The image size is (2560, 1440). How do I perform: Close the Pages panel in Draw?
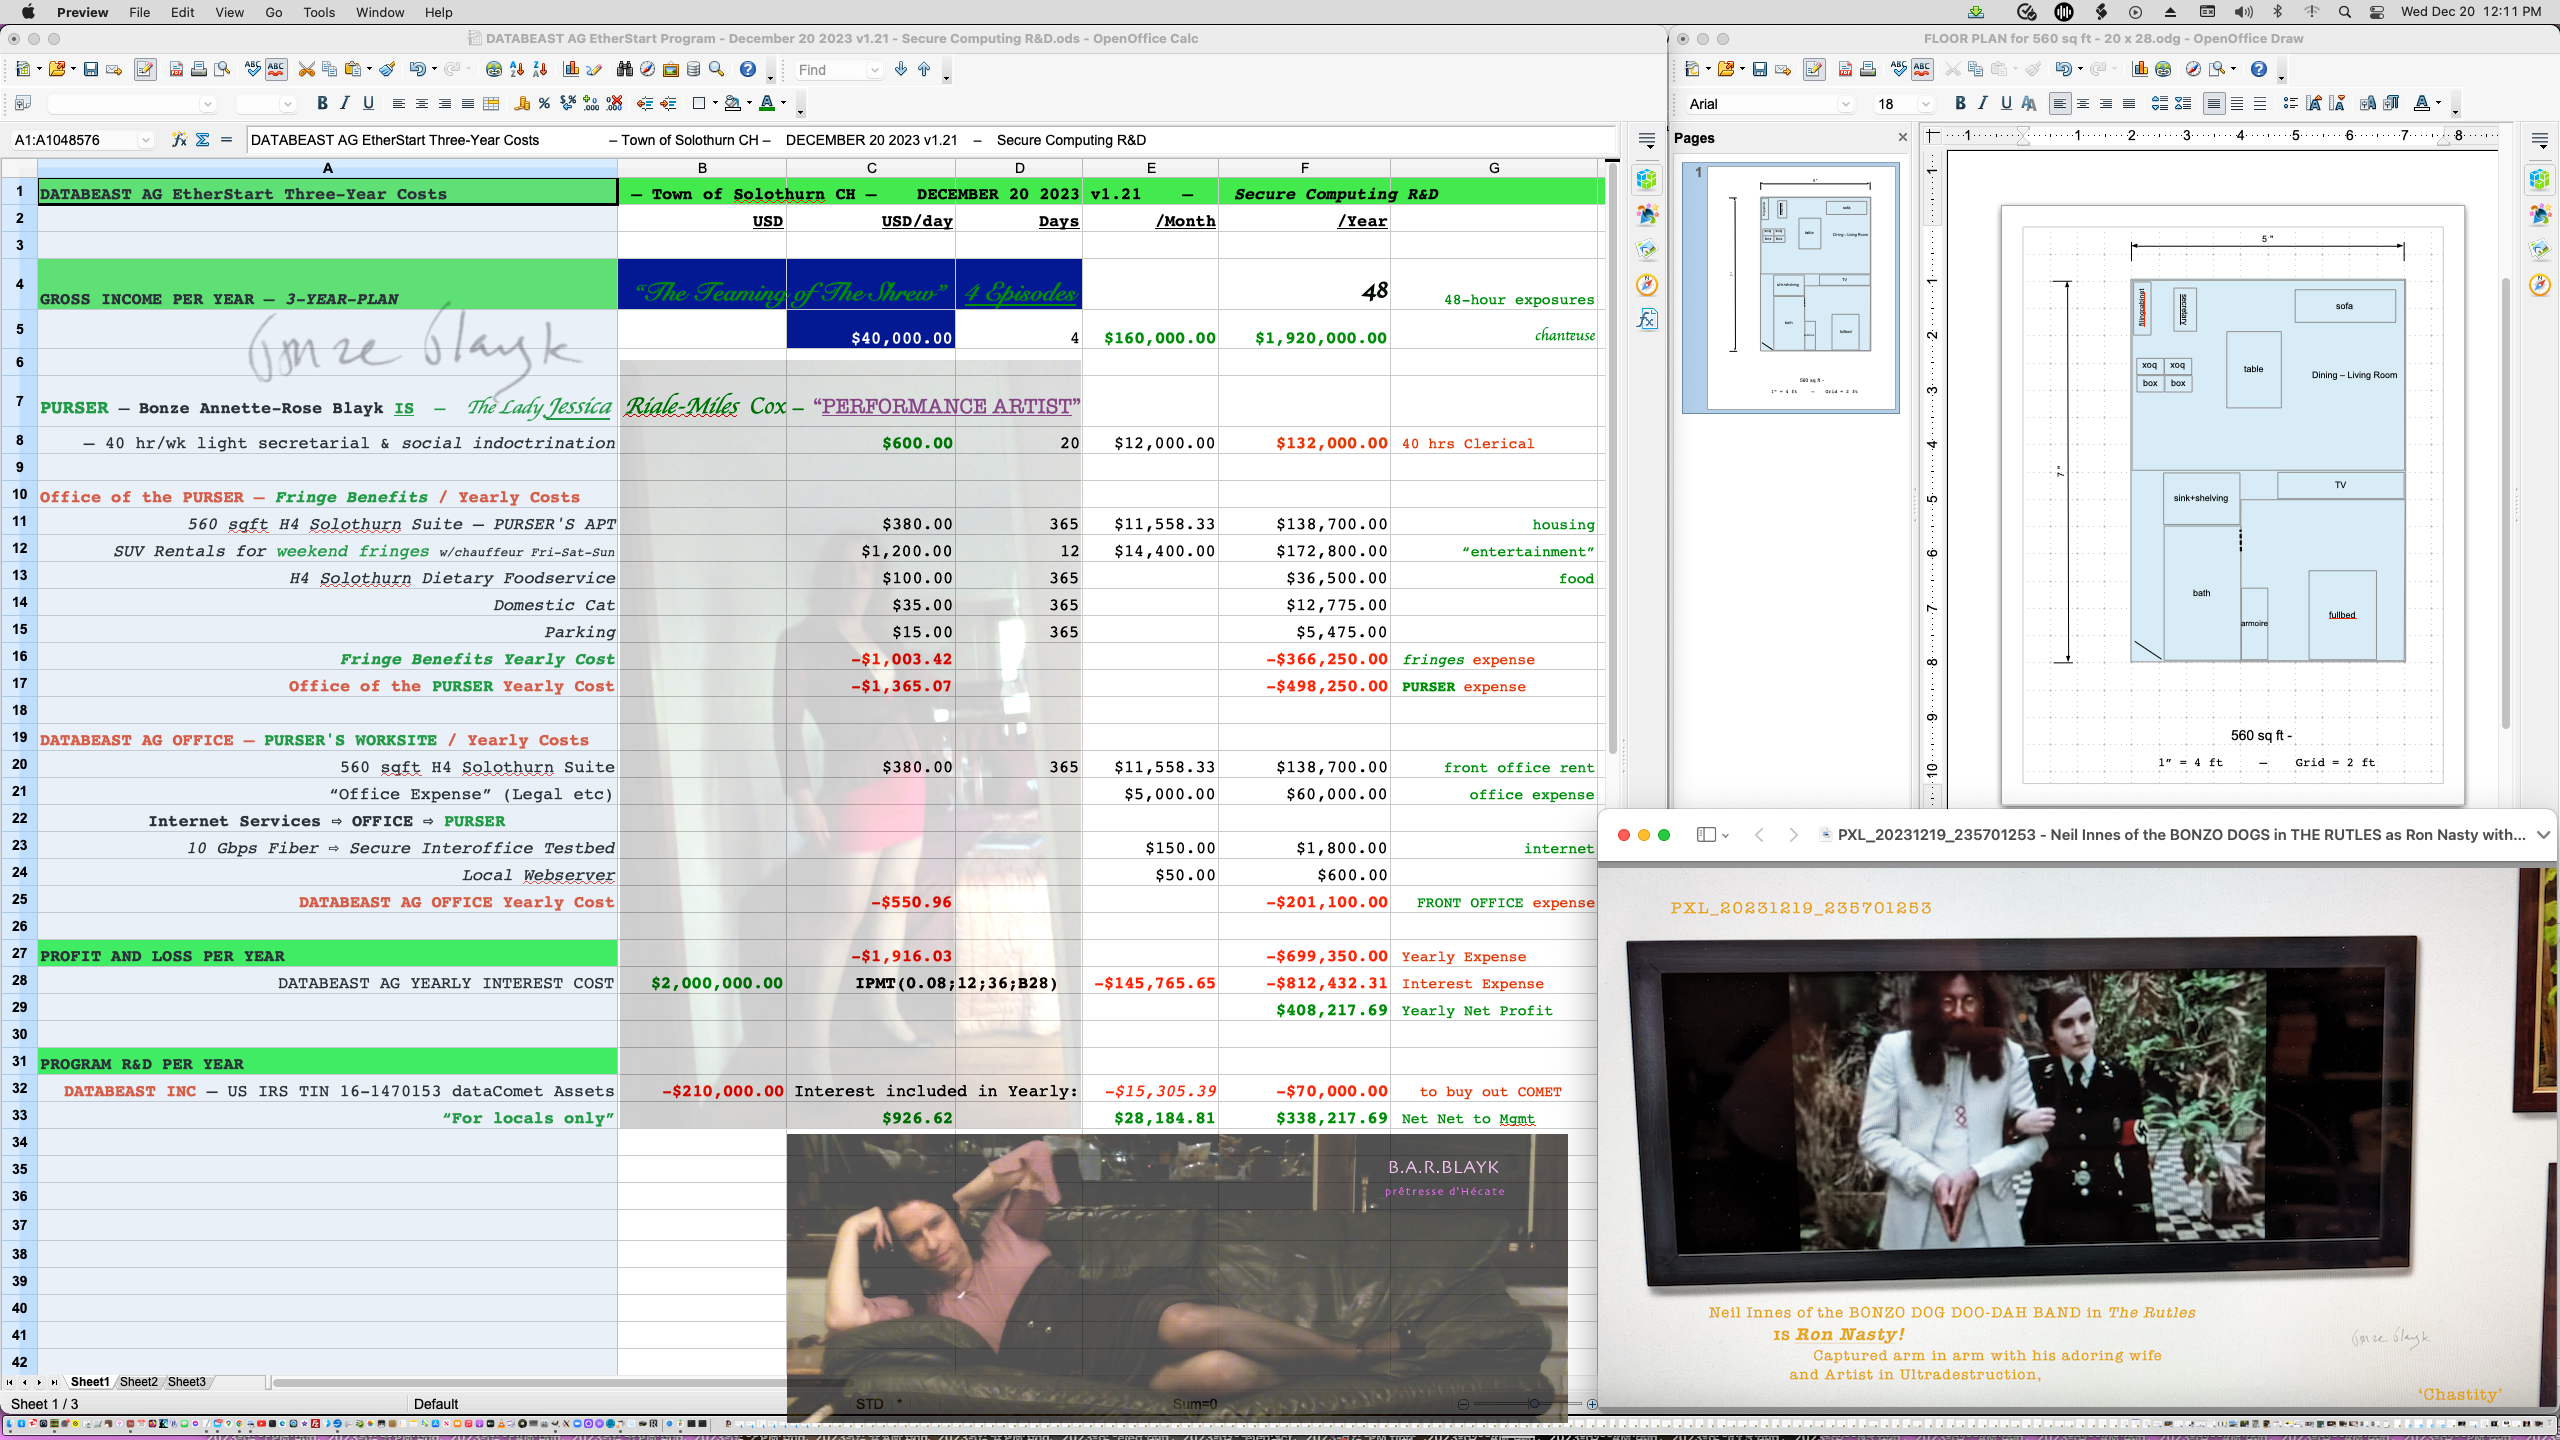coord(1902,138)
